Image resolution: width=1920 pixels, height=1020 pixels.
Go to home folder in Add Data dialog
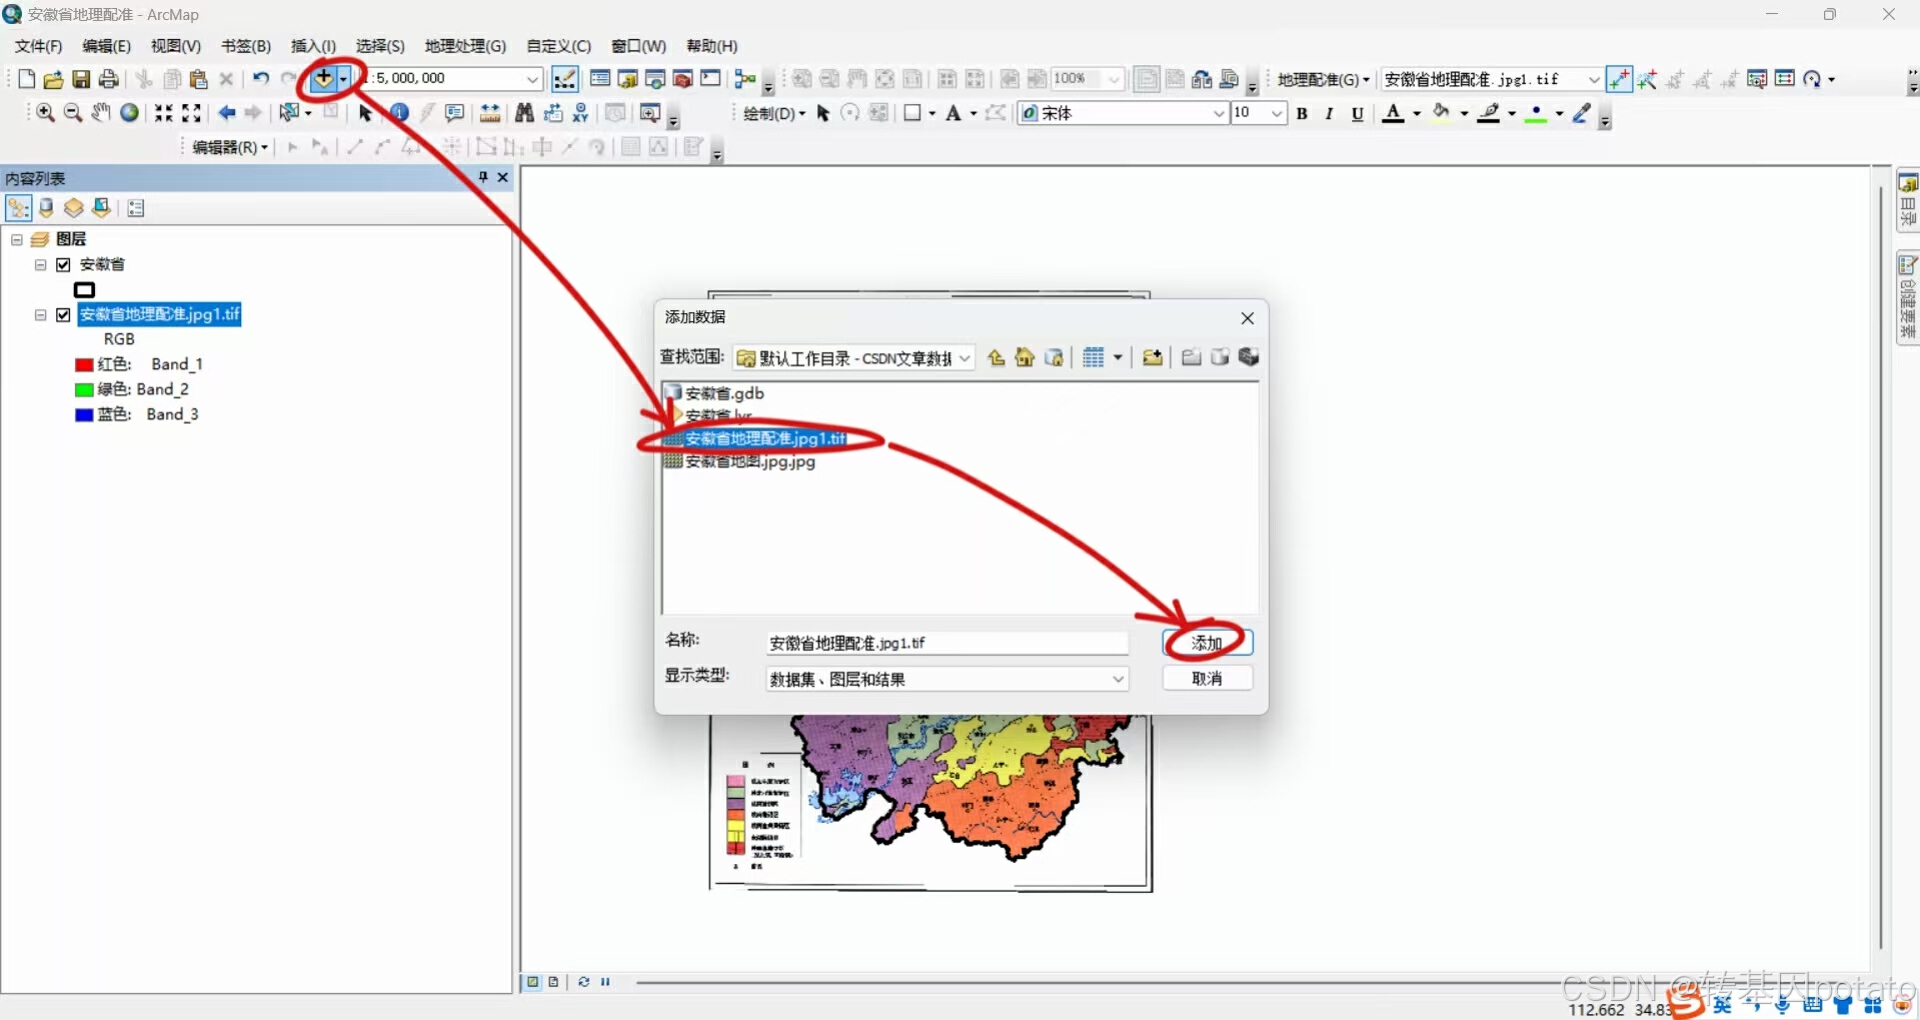click(1025, 358)
